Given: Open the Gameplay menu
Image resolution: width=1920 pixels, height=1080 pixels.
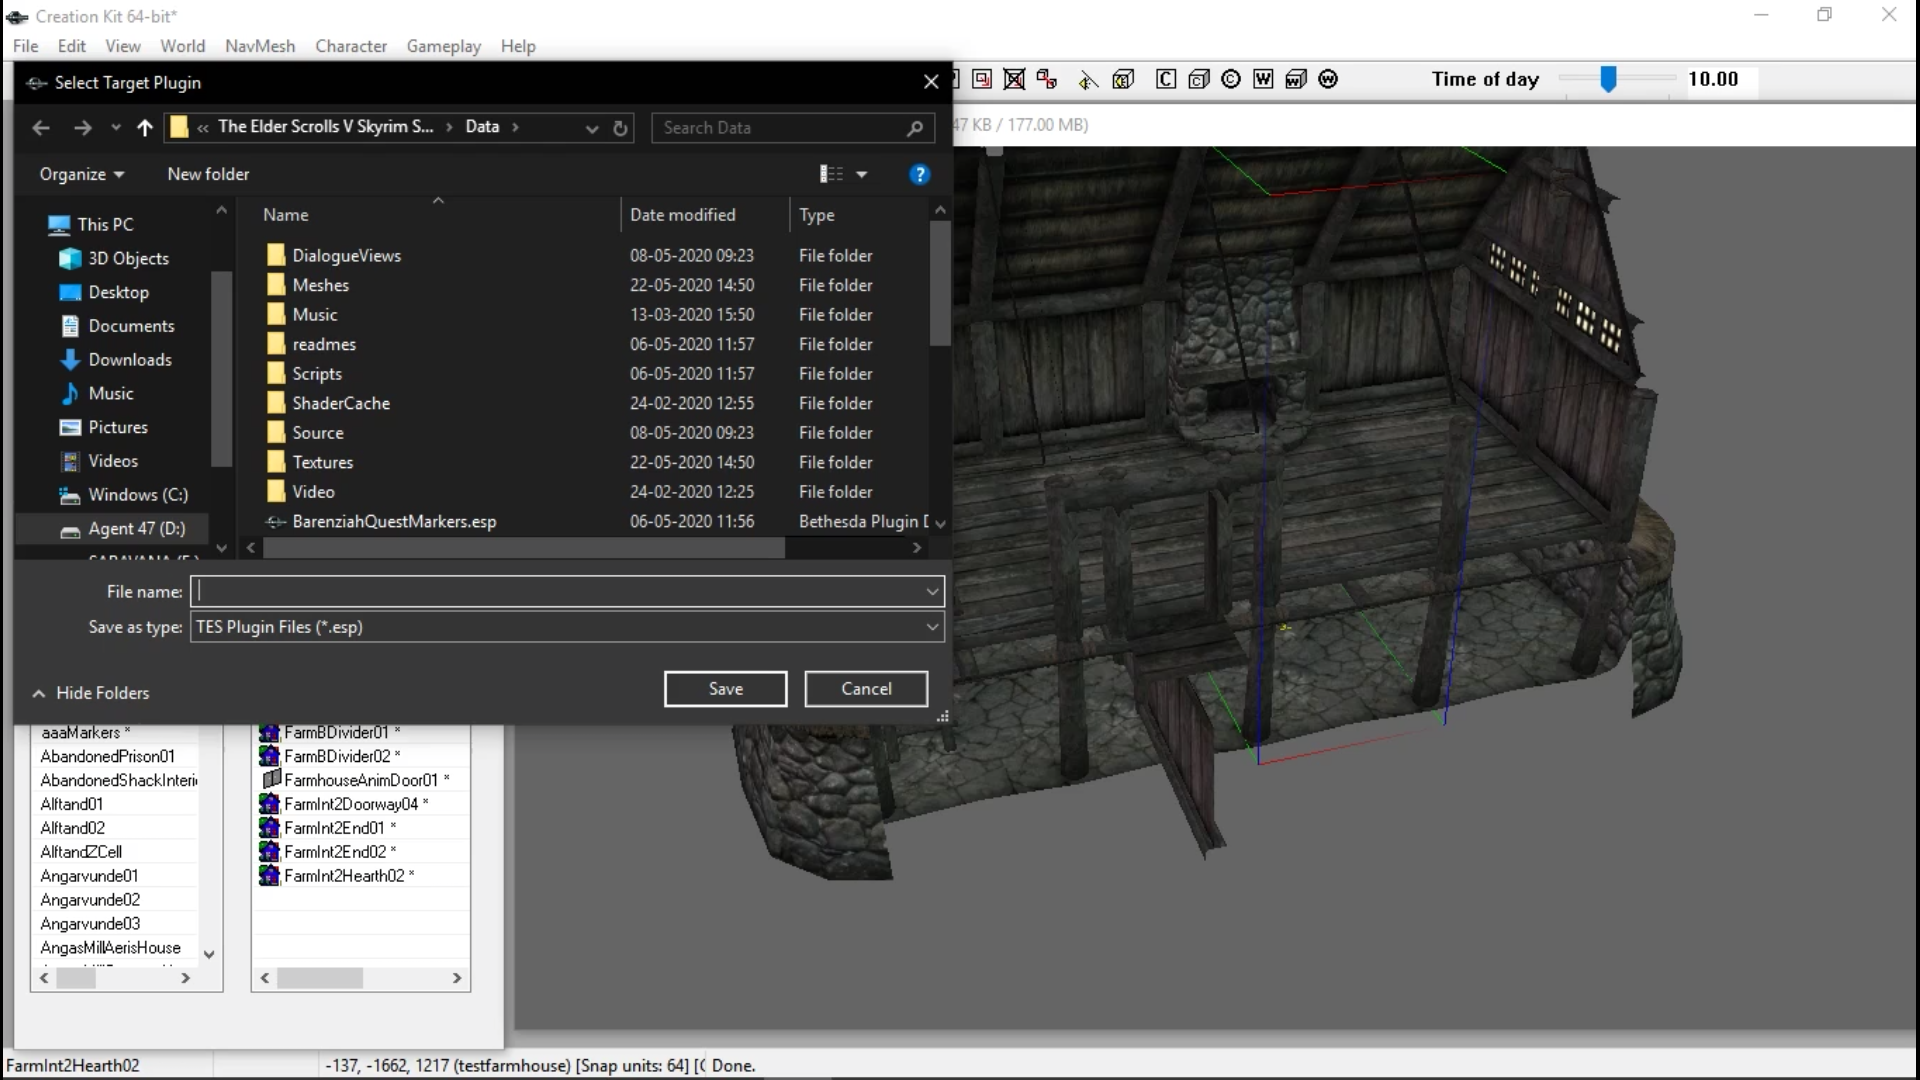Looking at the screenshot, I should click(x=443, y=46).
